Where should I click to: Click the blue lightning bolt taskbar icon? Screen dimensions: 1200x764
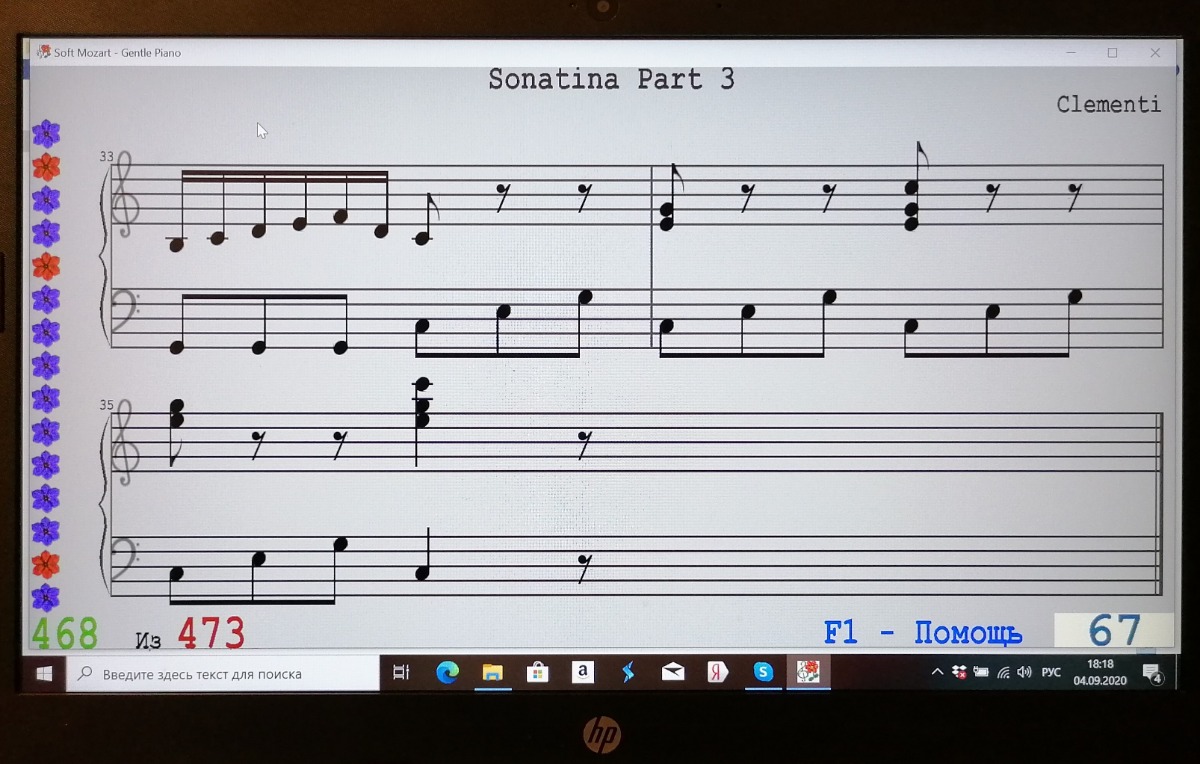(x=628, y=673)
